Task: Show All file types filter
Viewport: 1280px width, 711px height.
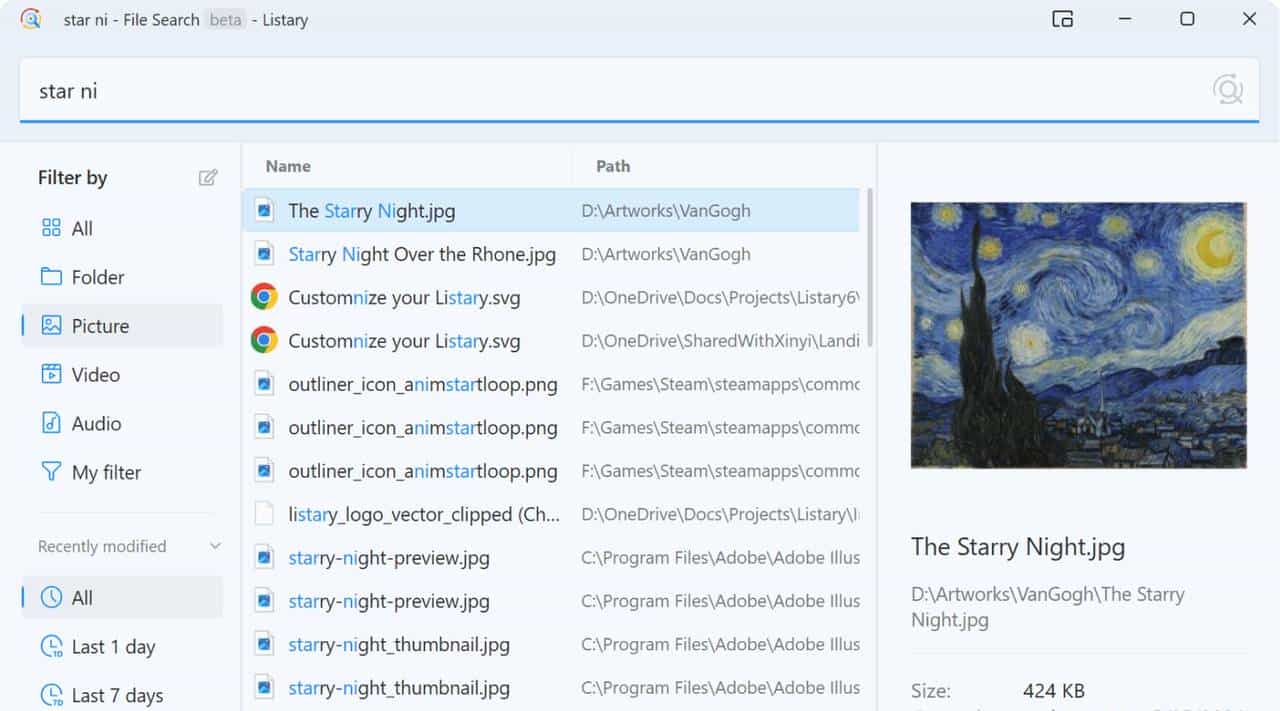Action: (81, 229)
